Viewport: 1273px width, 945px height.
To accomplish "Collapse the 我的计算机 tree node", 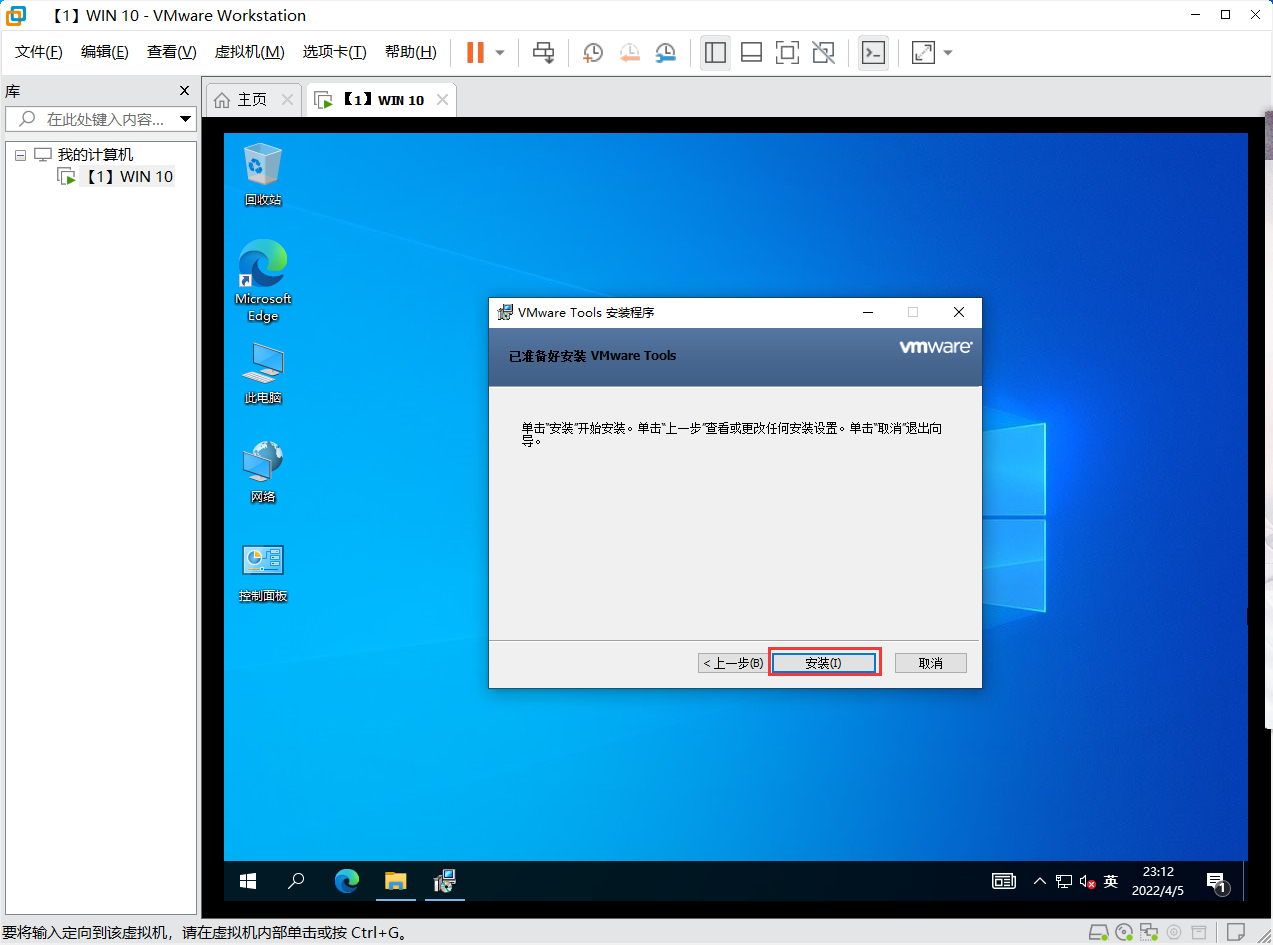I will pos(20,155).
